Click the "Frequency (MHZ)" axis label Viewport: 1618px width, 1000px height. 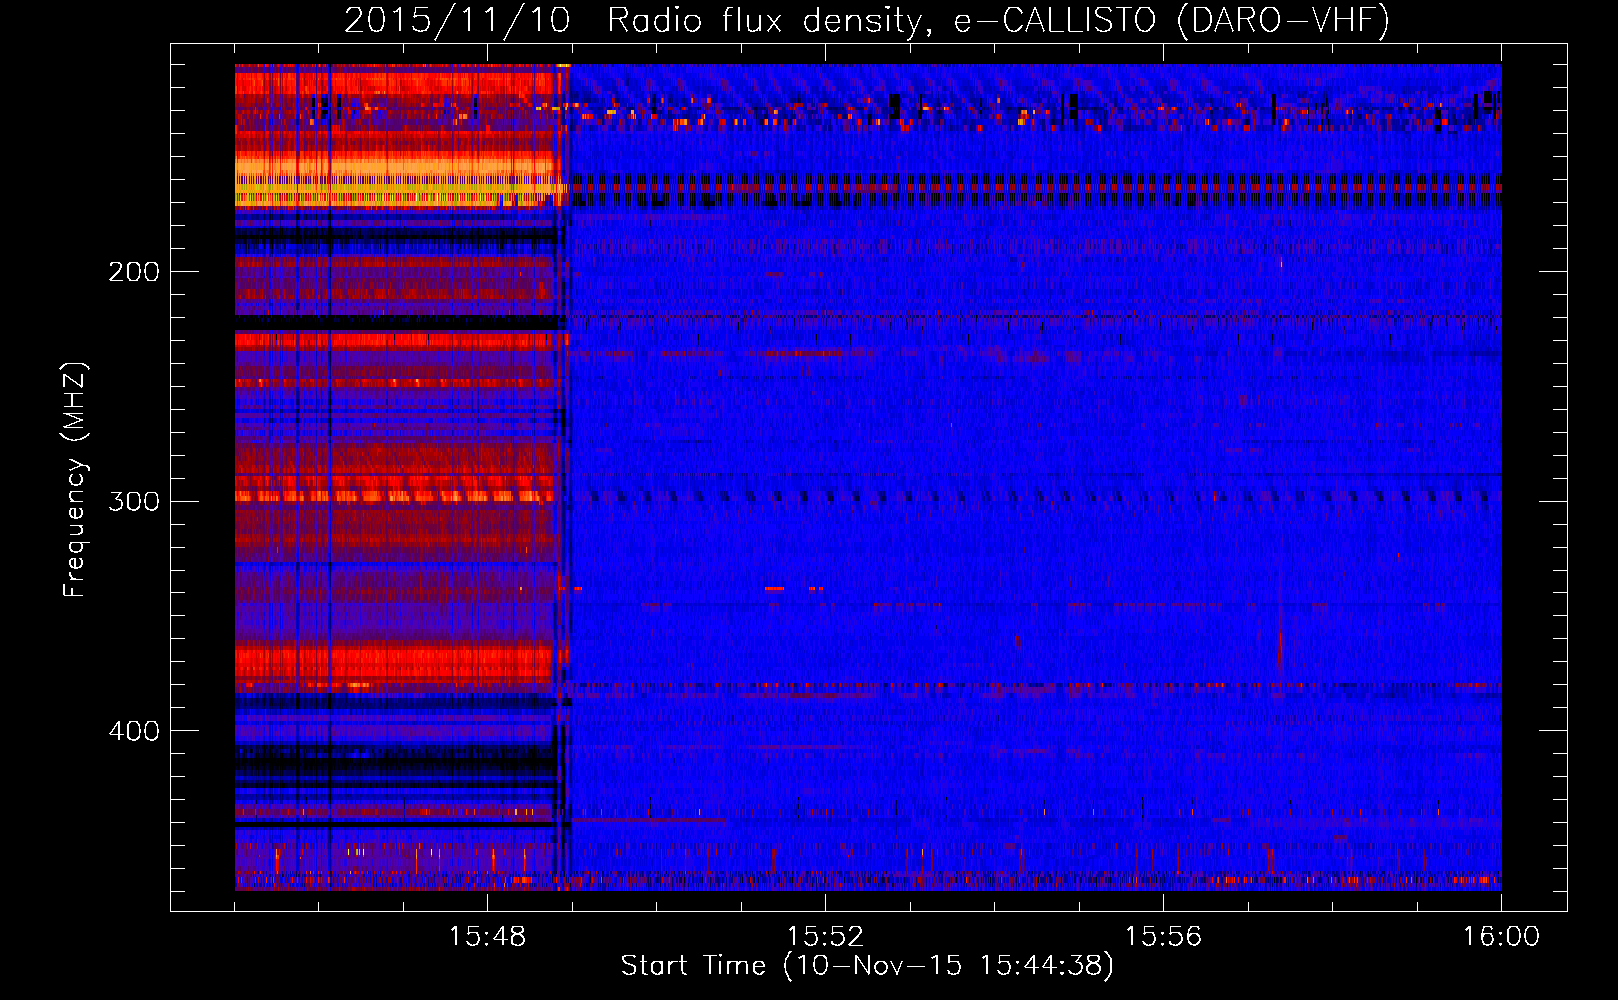75,480
